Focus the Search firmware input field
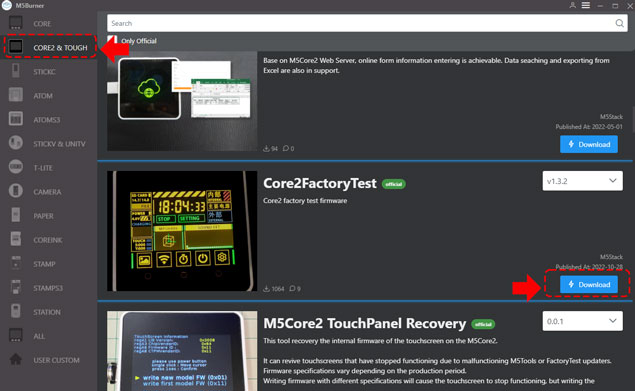Image resolution: width=635 pixels, height=391 pixels. coord(367,23)
